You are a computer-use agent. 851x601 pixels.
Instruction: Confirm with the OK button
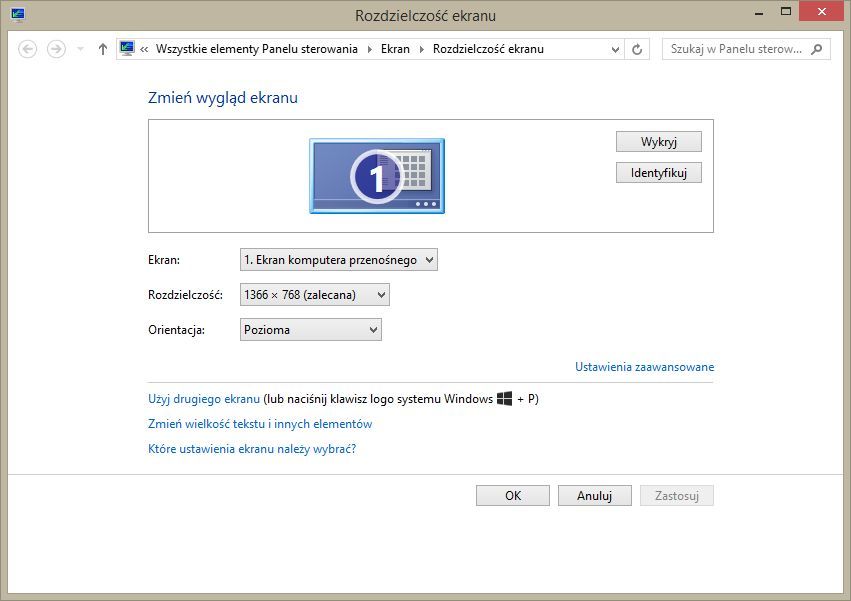click(513, 496)
